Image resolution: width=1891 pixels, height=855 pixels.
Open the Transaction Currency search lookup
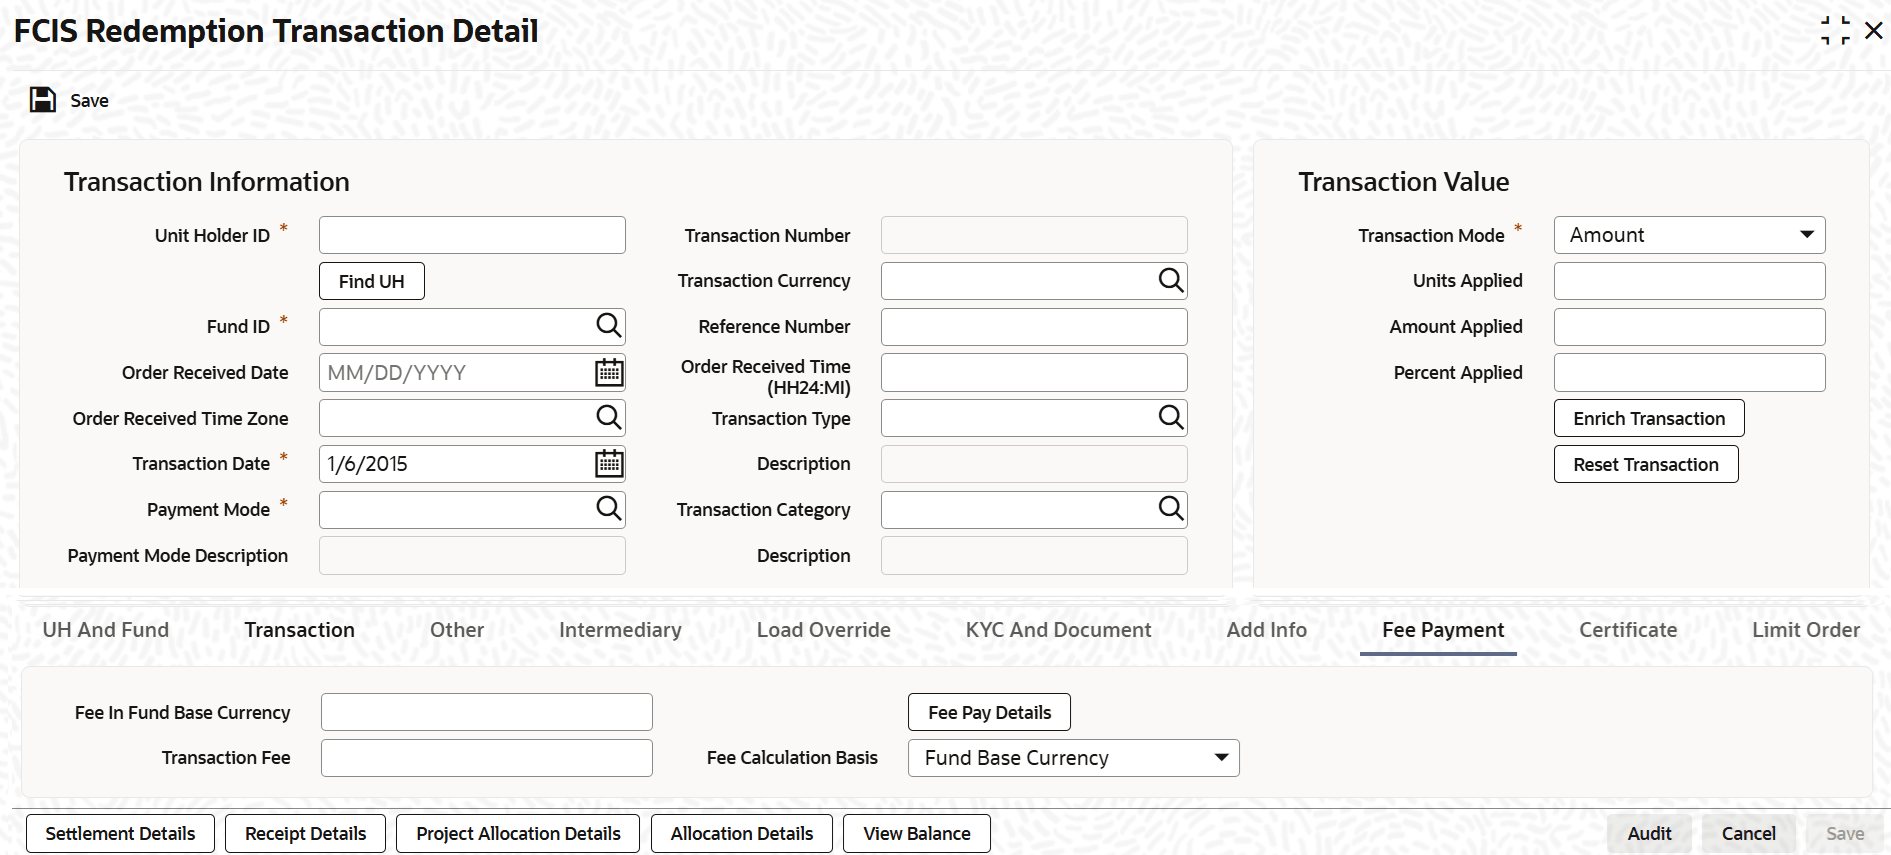[x=1170, y=280]
